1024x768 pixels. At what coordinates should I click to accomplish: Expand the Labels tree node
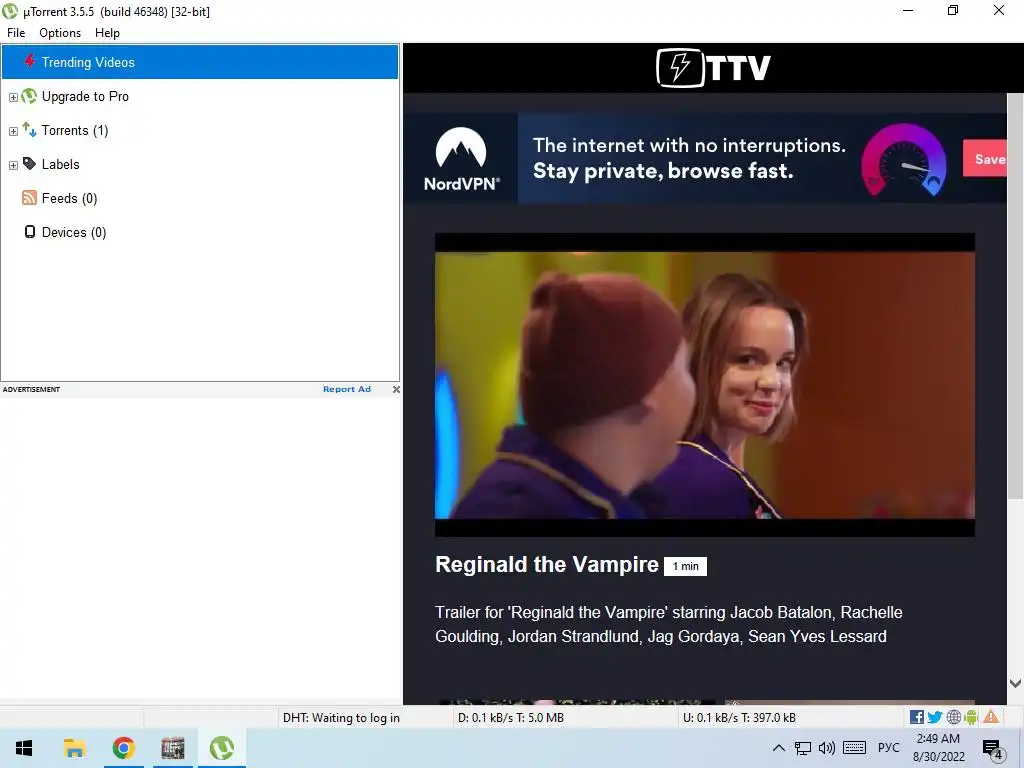pyautogui.click(x=13, y=165)
